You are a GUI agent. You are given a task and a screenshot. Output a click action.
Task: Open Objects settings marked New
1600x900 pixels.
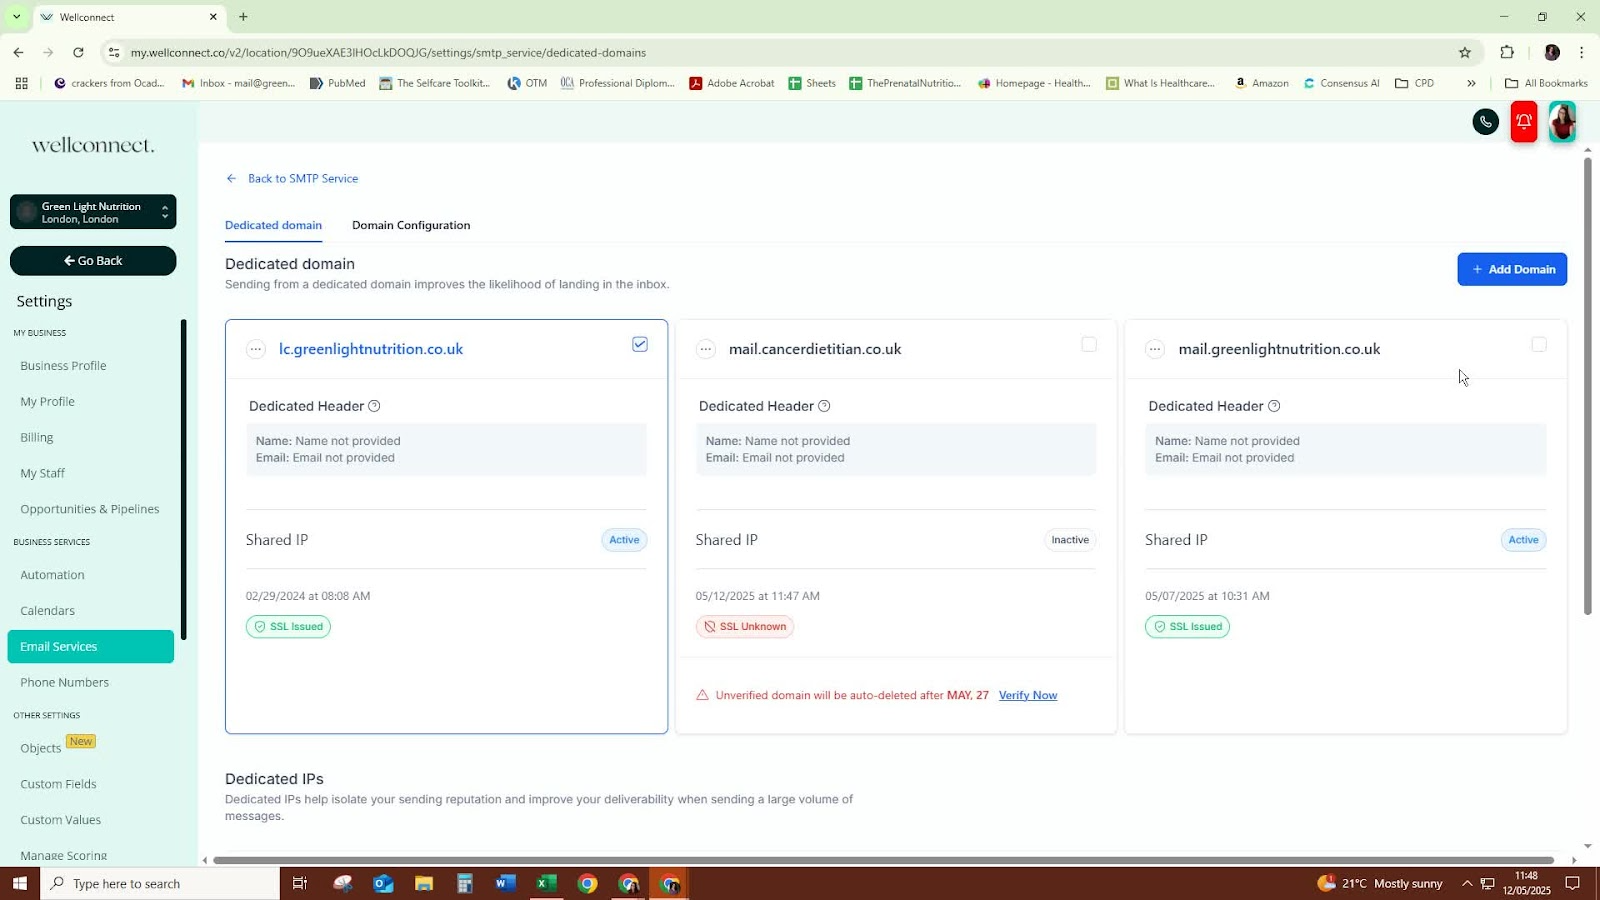[41, 748]
